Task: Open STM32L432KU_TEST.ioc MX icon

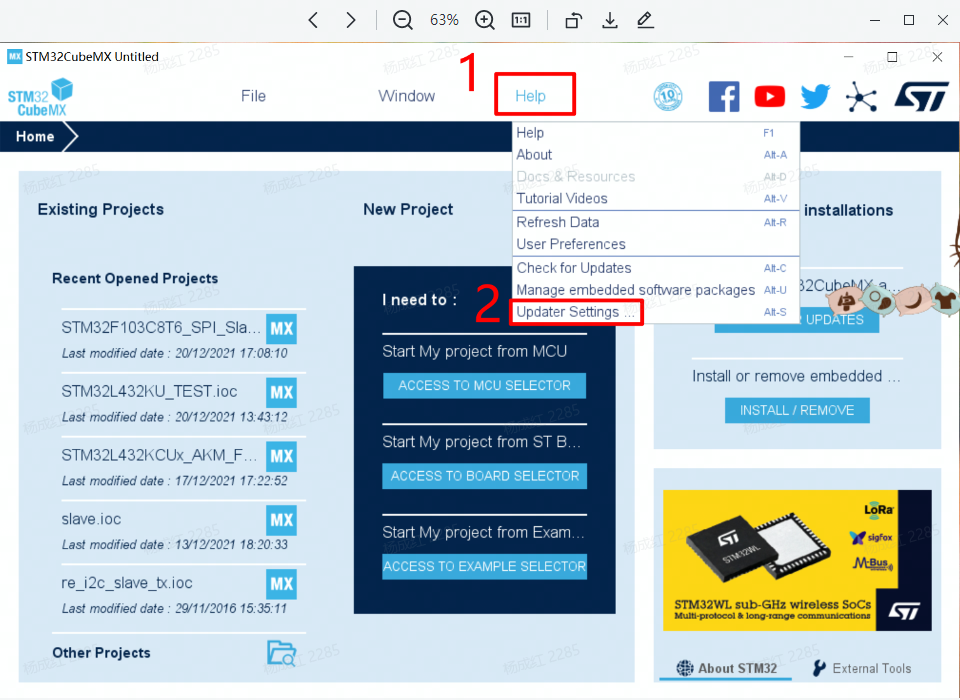Action: point(282,393)
